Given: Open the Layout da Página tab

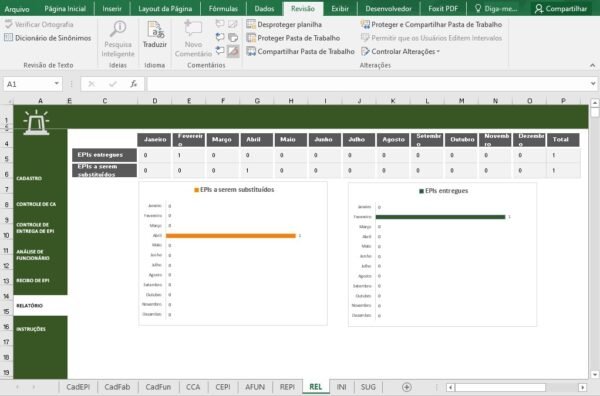Looking at the screenshot, I should (x=165, y=8).
